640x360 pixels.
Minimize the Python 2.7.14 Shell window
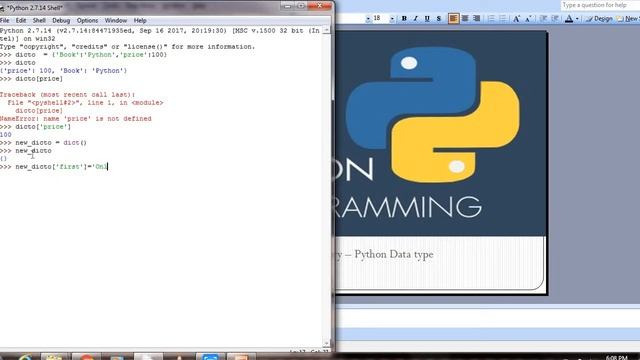pos(288,6)
